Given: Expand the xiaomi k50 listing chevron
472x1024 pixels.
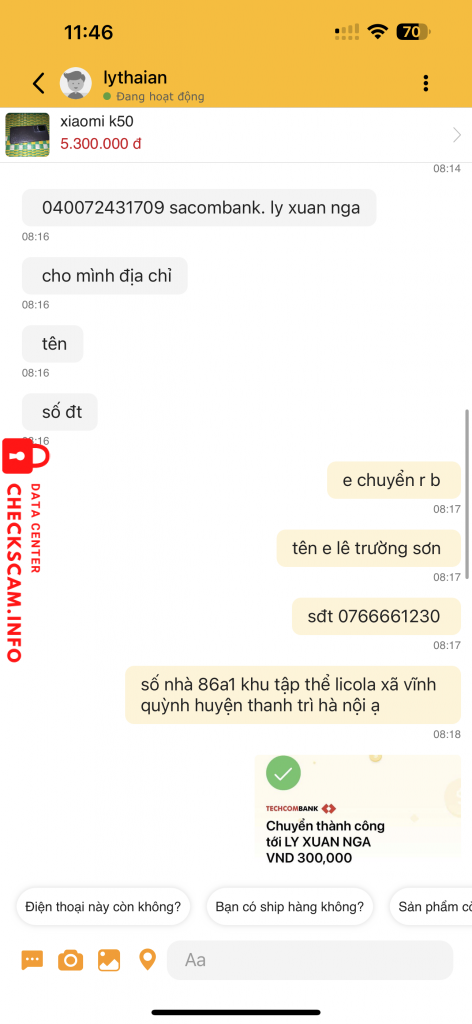Looking at the screenshot, I should 457,135.
